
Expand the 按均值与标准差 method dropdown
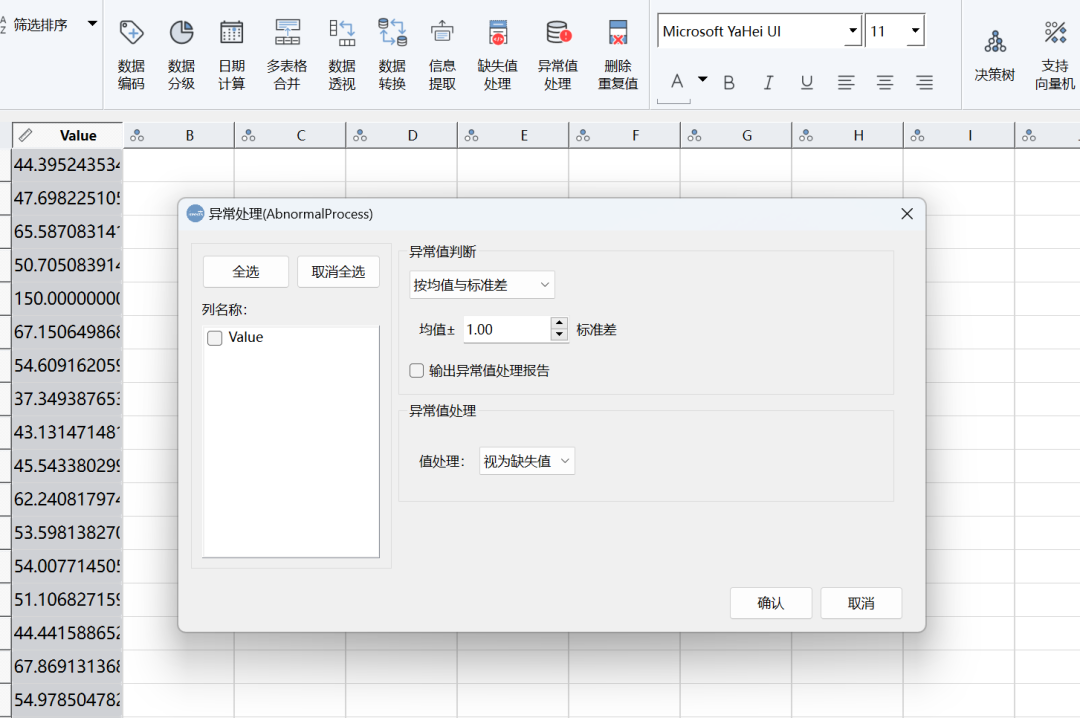pos(482,285)
